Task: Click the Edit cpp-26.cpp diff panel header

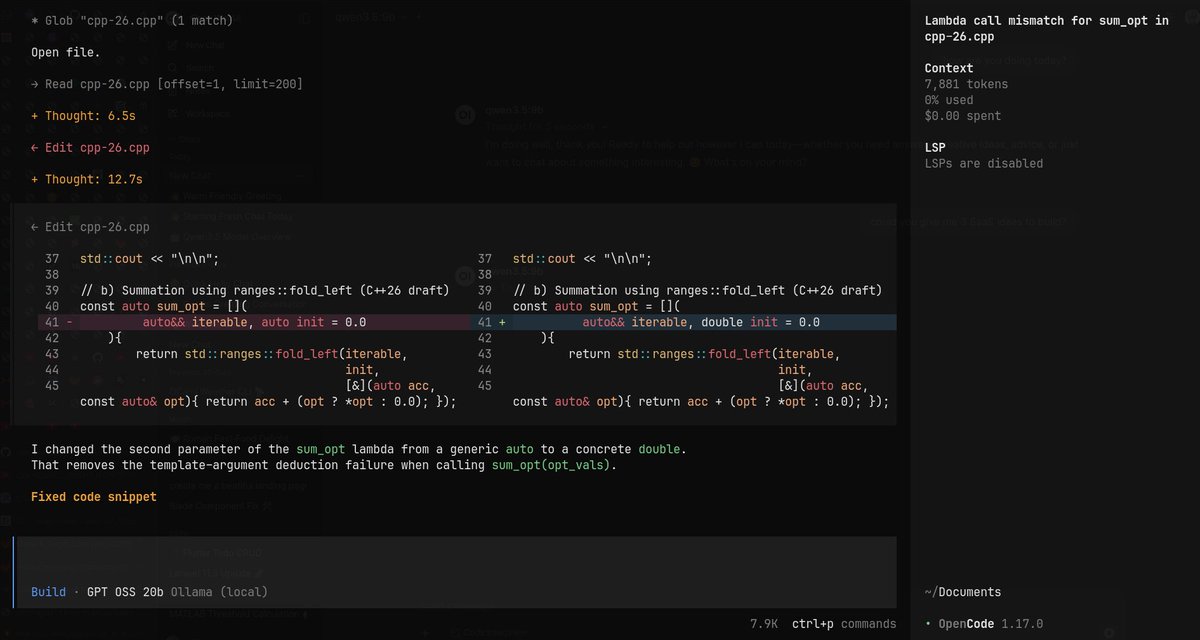Action: pyautogui.click(x=90, y=227)
